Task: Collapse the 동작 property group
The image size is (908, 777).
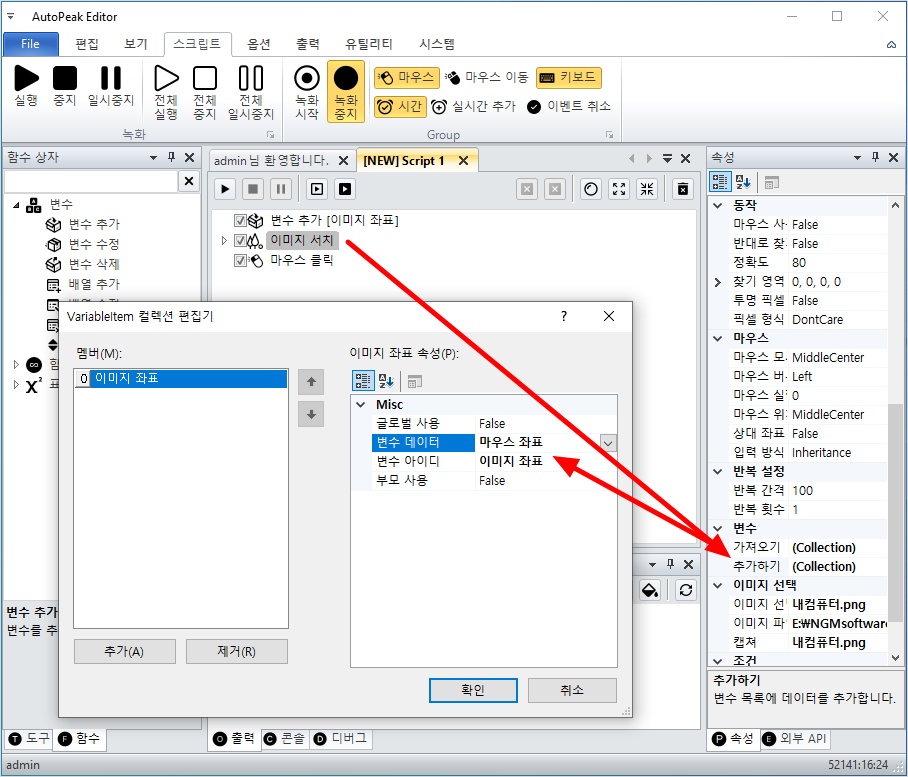Action: (717, 205)
